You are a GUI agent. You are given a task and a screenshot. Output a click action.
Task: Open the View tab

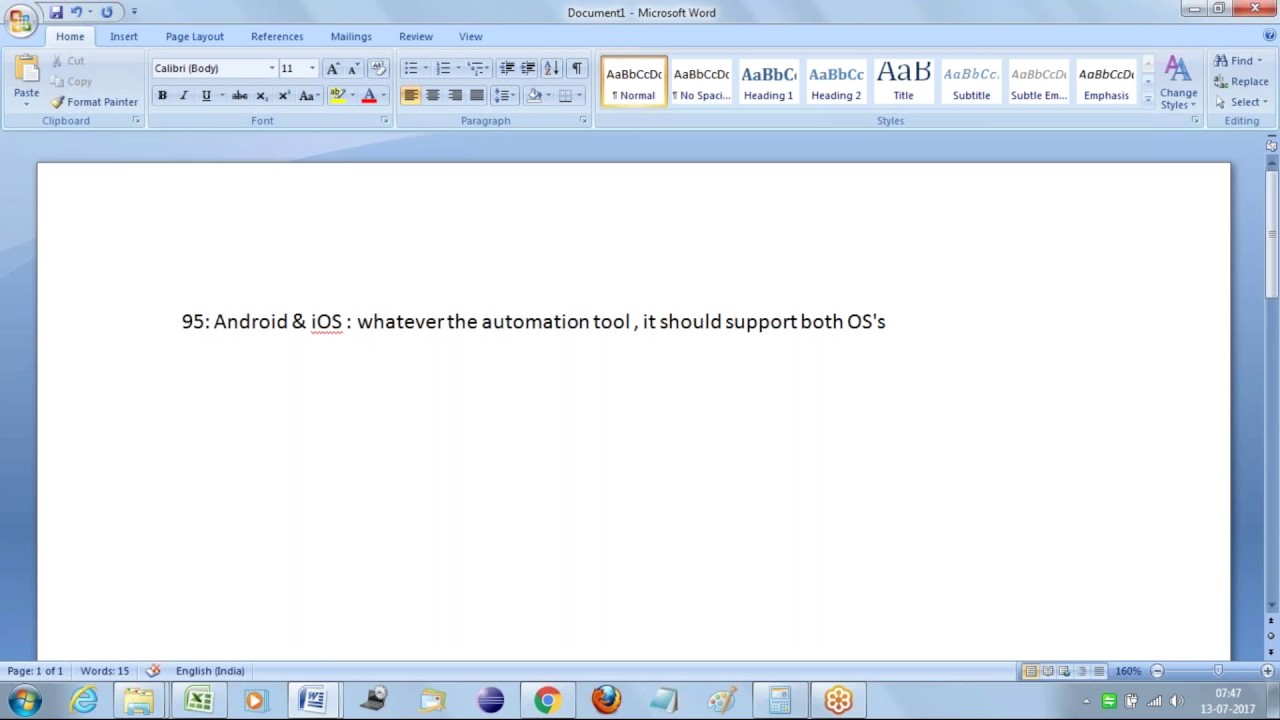coord(471,36)
